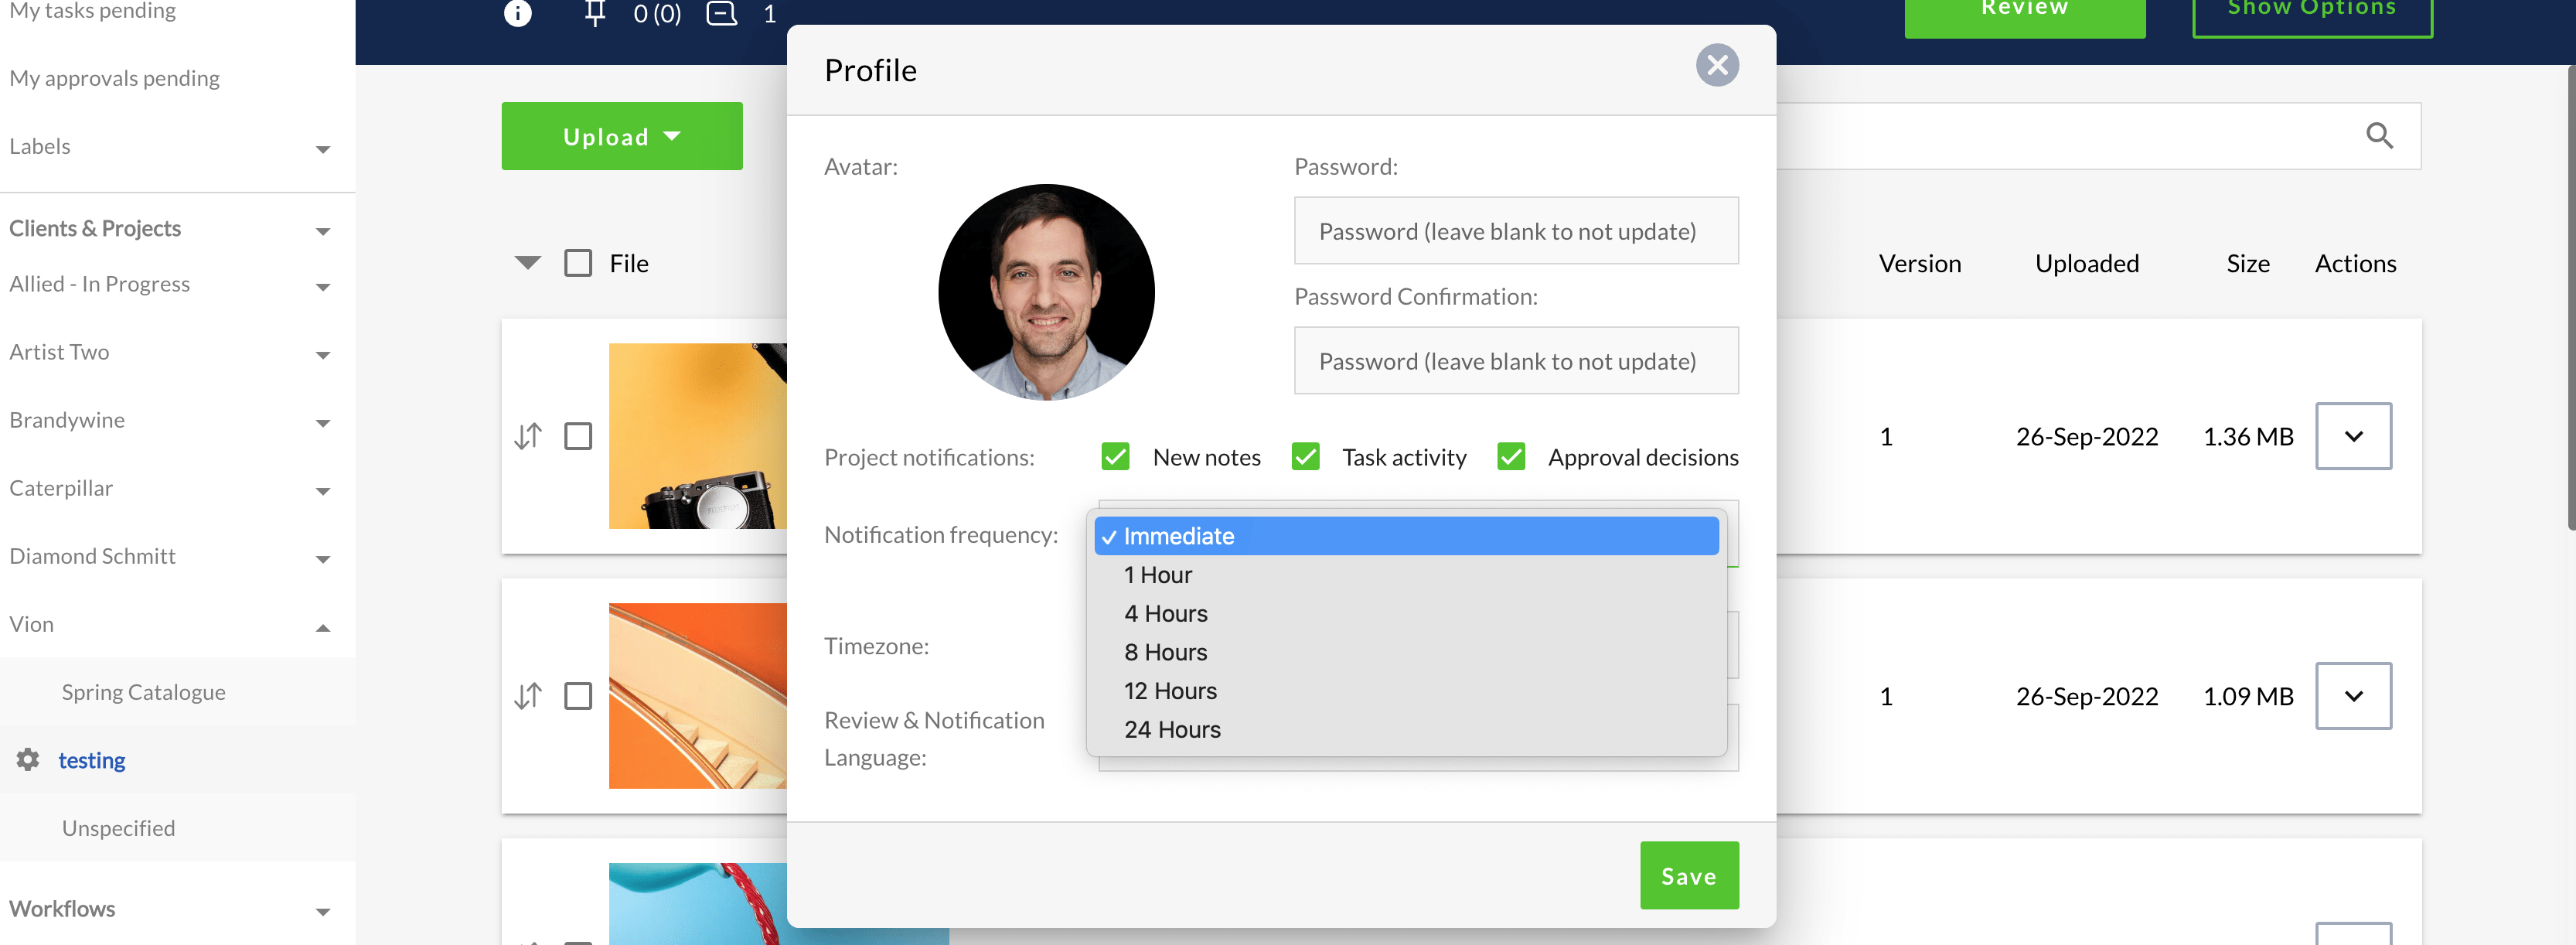Viewport: 2576px width, 945px height.
Task: Open the camera image thumbnail
Action: 698,436
